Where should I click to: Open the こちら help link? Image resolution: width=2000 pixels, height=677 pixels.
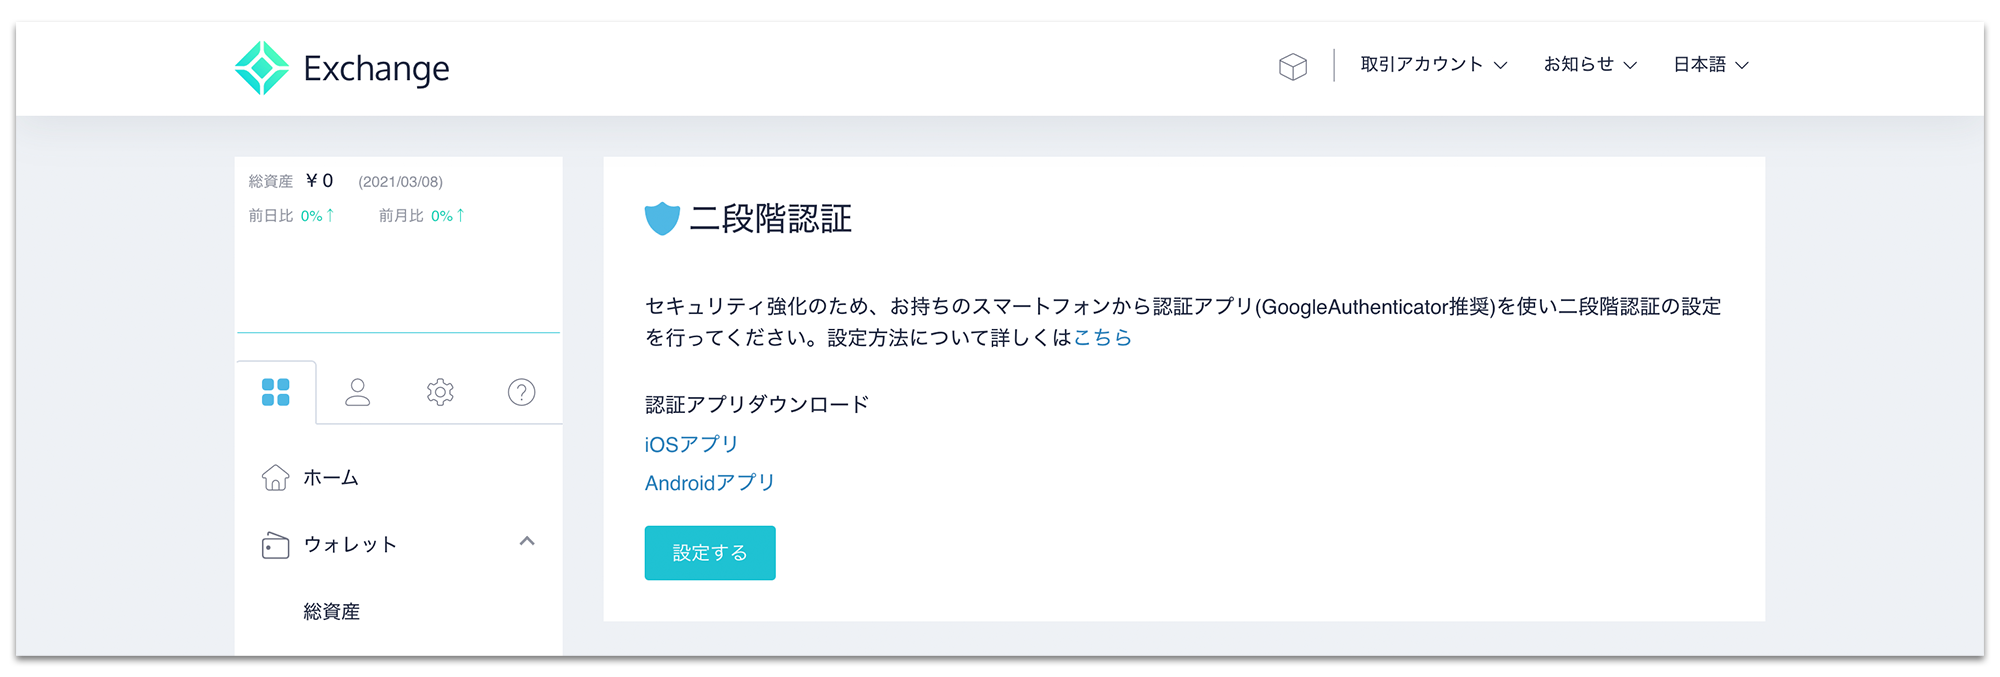[x=1102, y=338]
